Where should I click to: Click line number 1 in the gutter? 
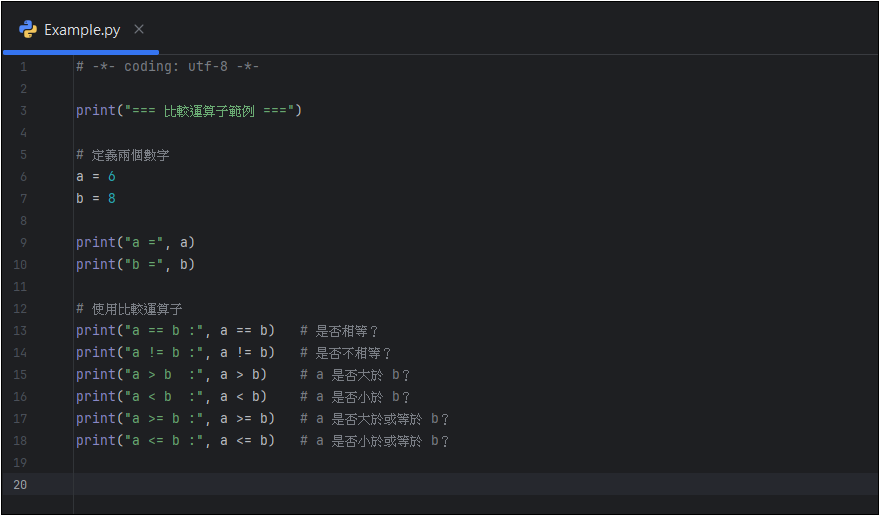23,67
